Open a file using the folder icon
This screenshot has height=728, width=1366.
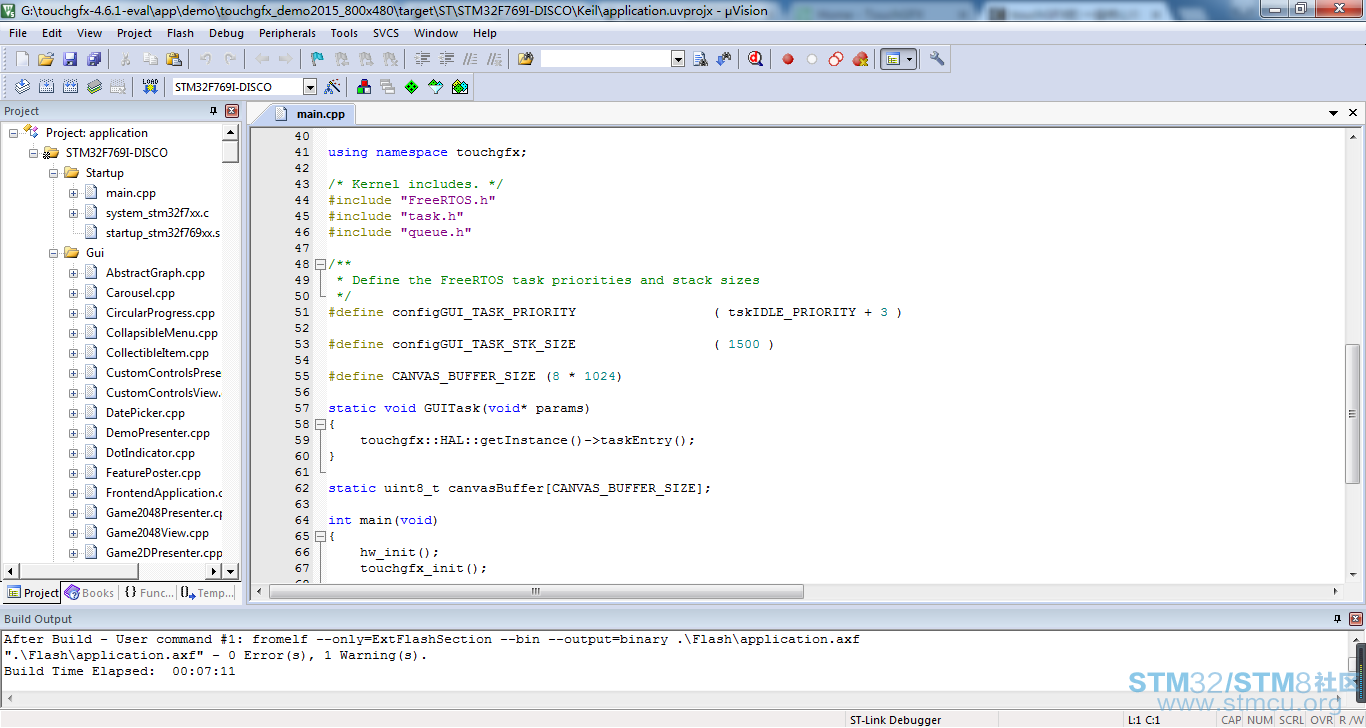tap(46, 59)
